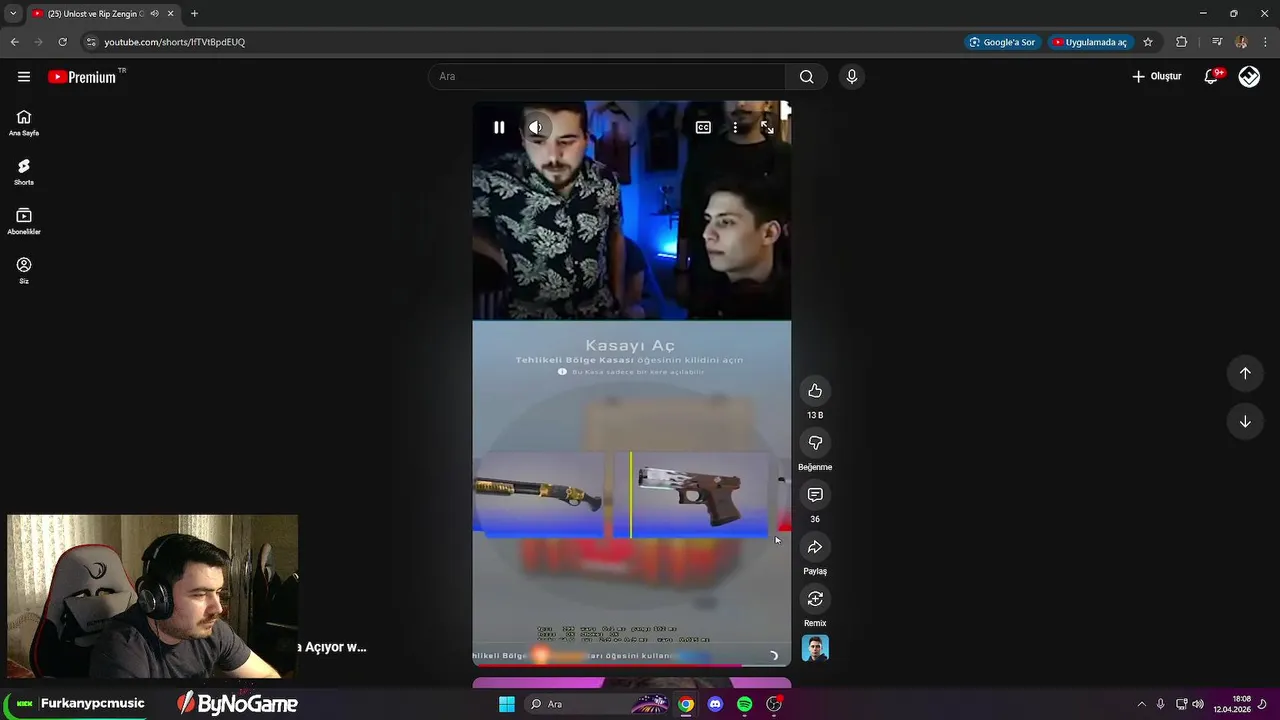The image size is (1280, 720).
Task: Go back in browser history
Action: [14, 42]
